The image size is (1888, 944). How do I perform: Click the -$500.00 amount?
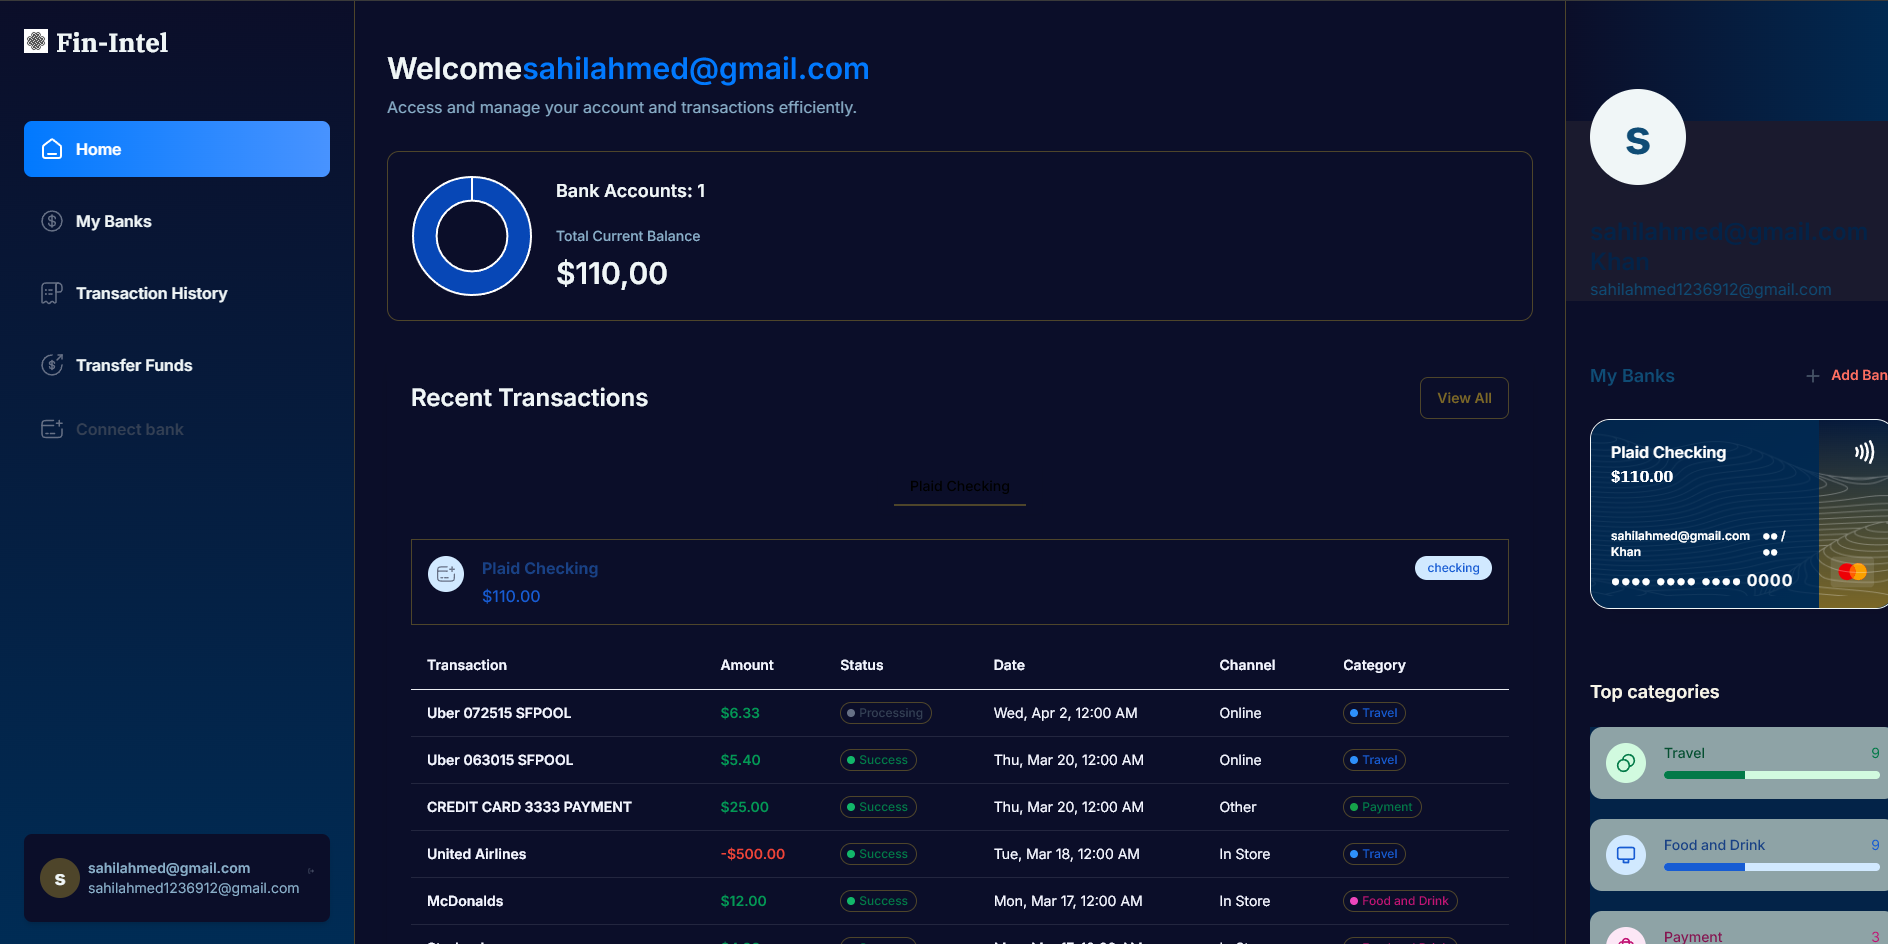tap(753, 854)
